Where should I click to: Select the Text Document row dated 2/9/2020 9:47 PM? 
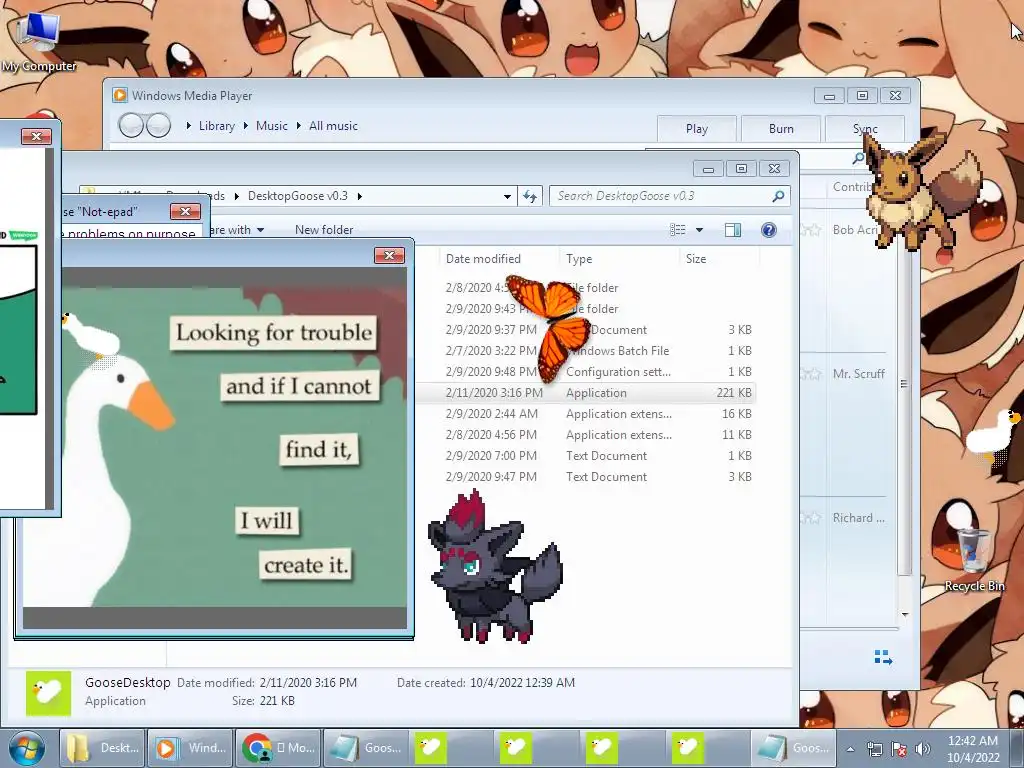(586, 477)
